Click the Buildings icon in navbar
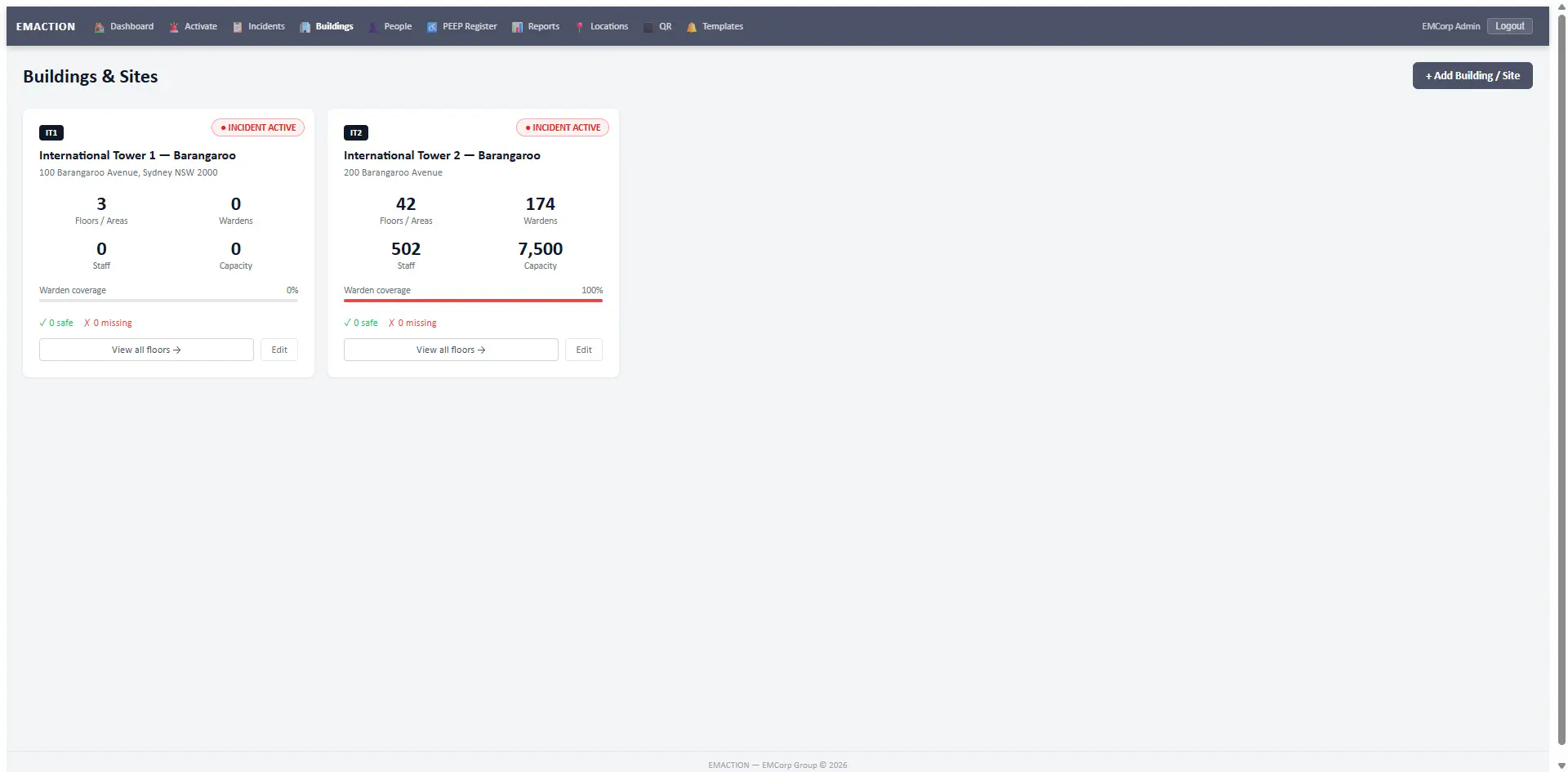Viewport: 1568px width, 784px height. (x=305, y=27)
